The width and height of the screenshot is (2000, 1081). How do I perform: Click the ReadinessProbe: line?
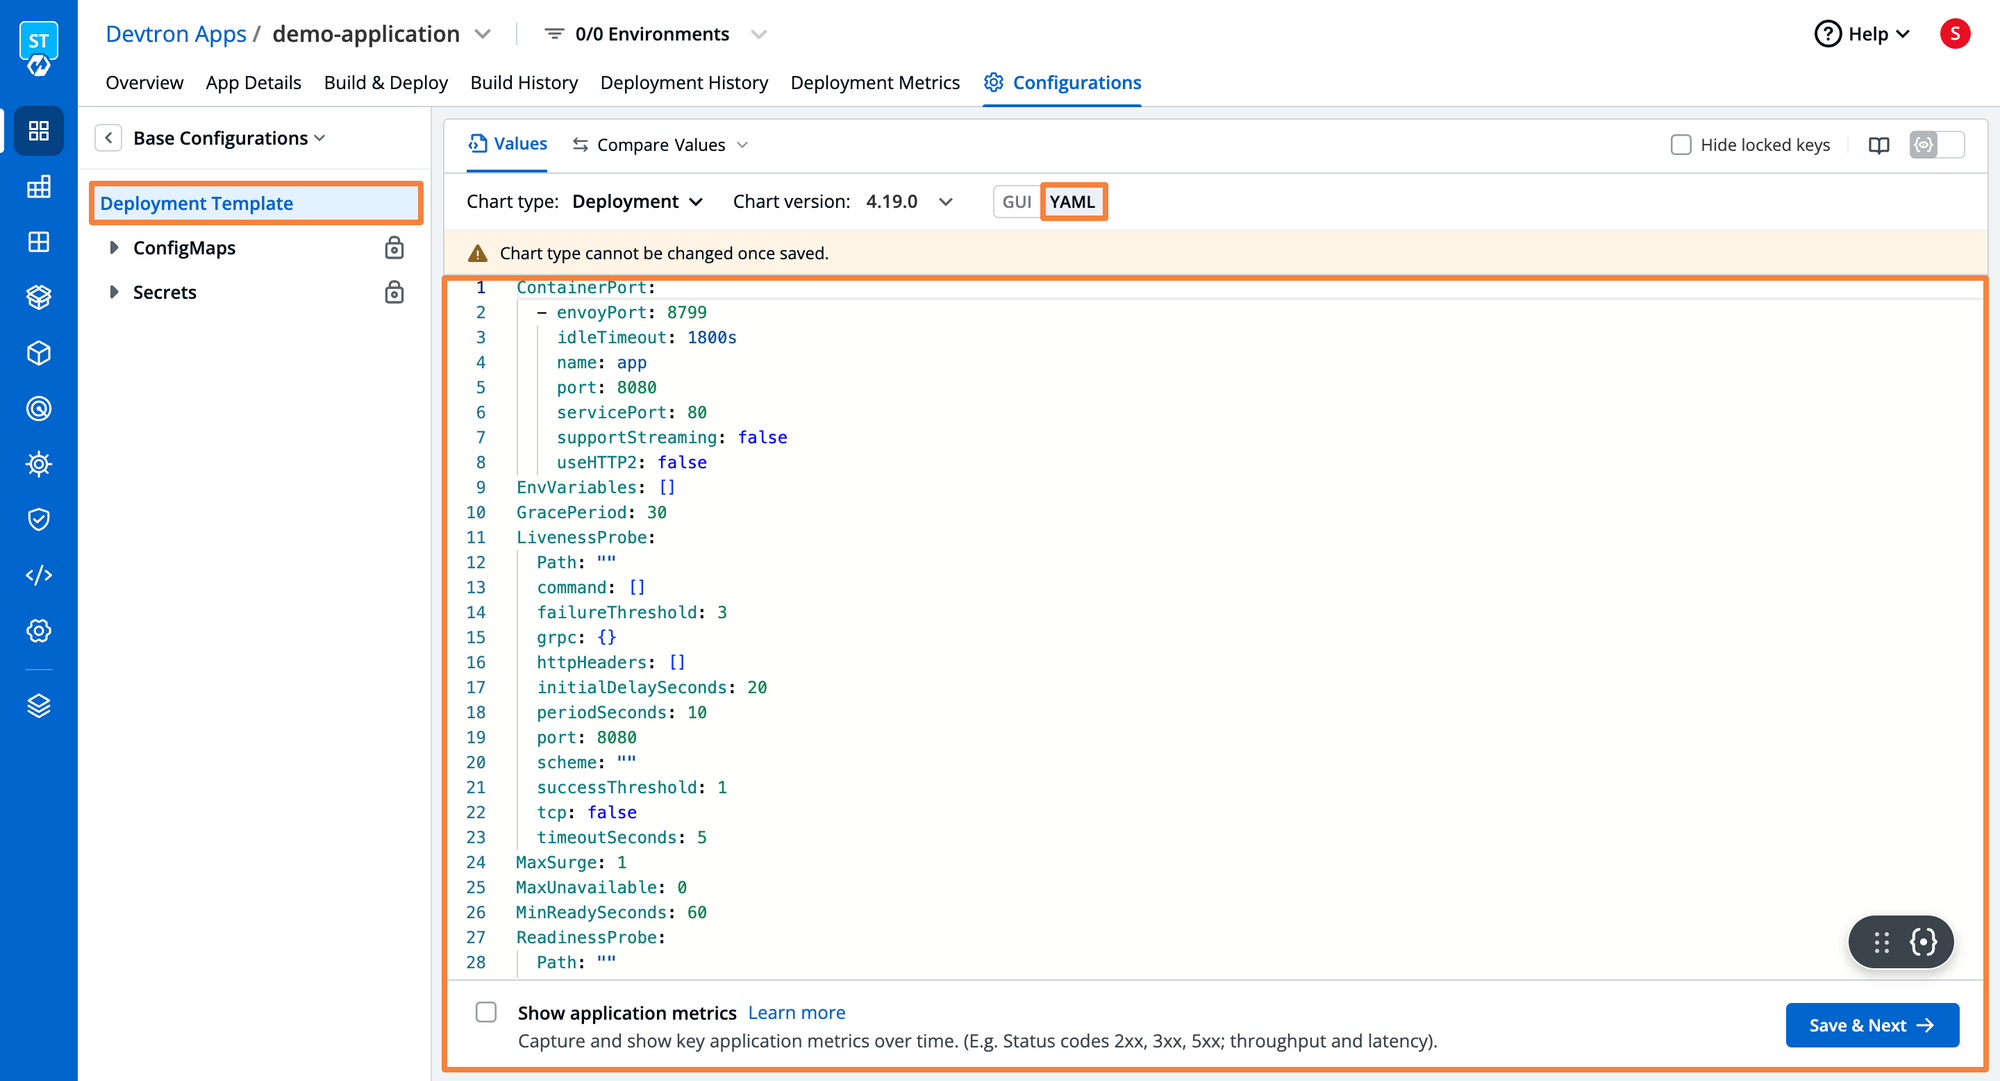(x=591, y=937)
